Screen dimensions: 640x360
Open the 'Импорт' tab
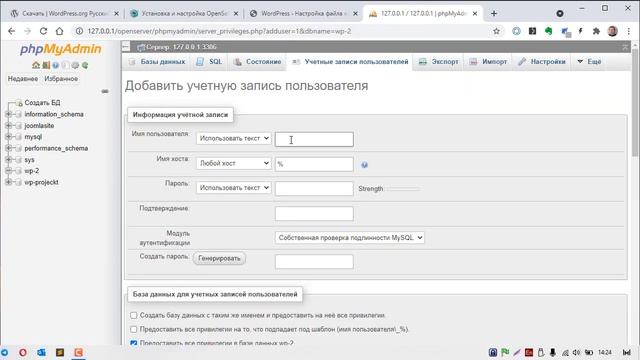pos(488,62)
